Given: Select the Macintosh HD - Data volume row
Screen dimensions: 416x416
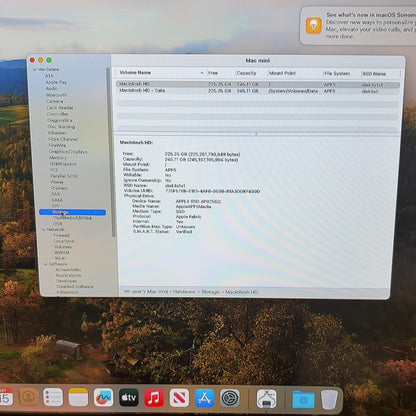Looking at the screenshot, I should click(x=258, y=91).
